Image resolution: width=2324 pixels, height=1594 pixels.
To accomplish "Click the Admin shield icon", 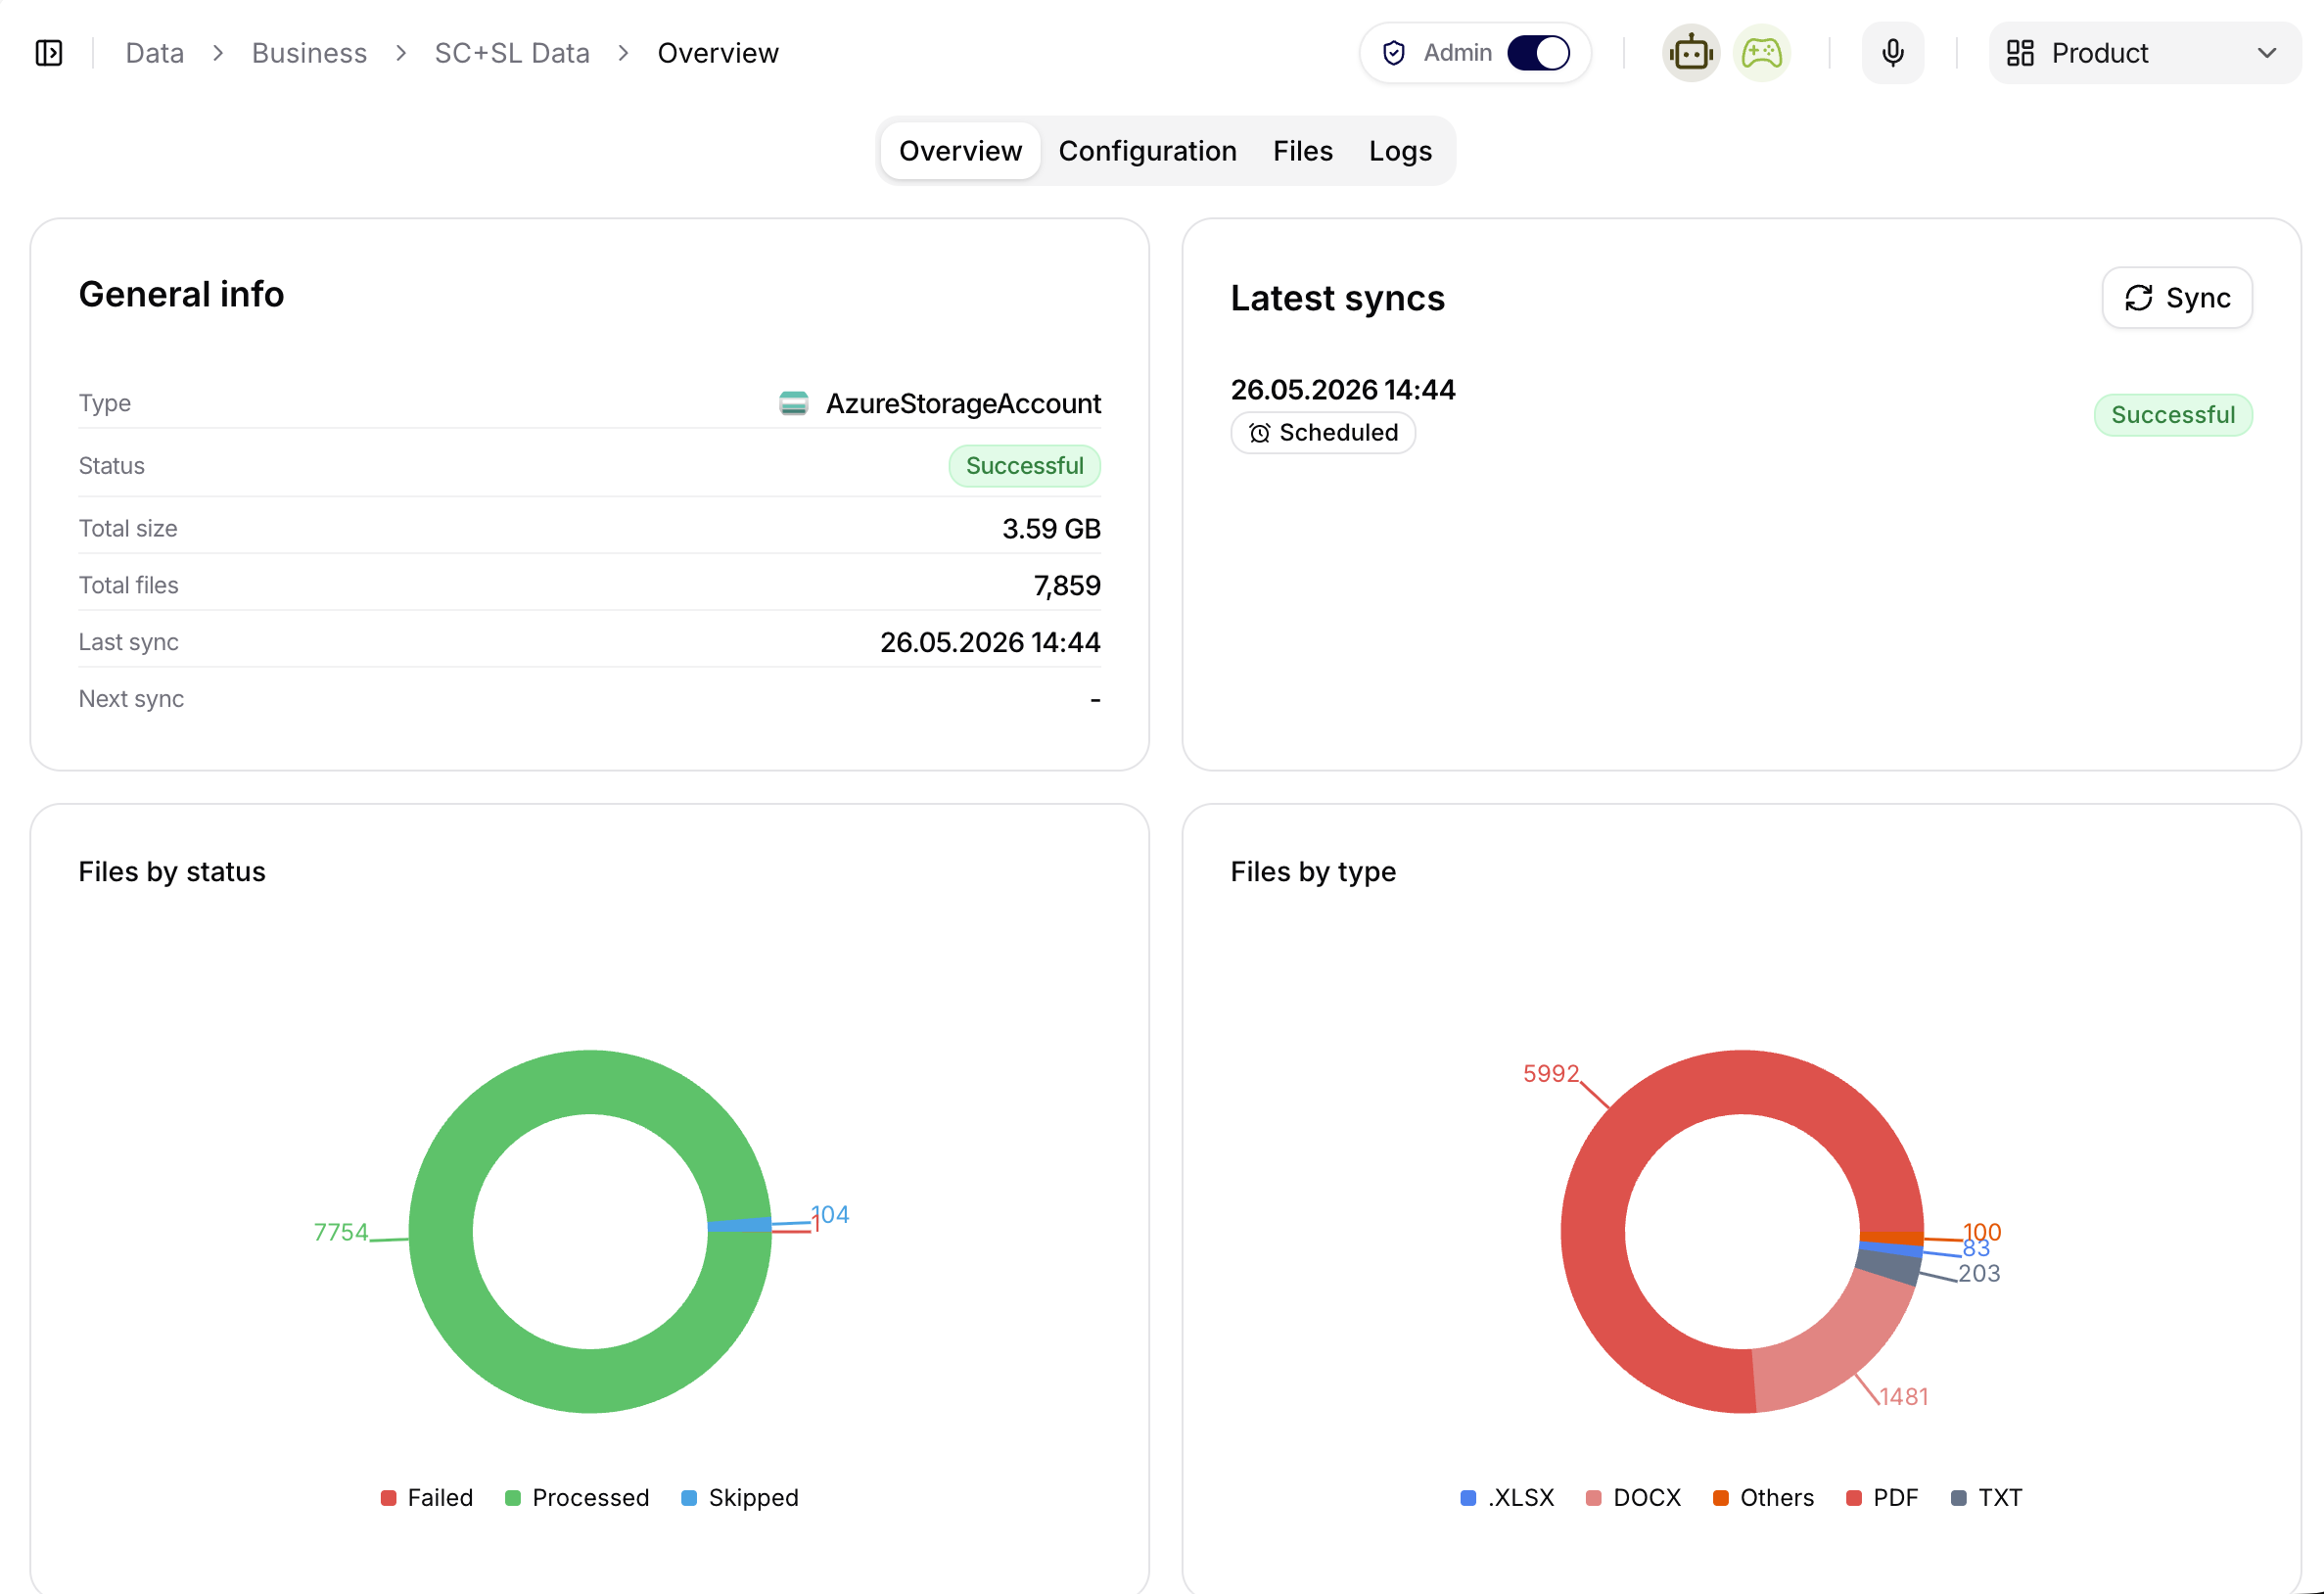I will tap(1393, 53).
